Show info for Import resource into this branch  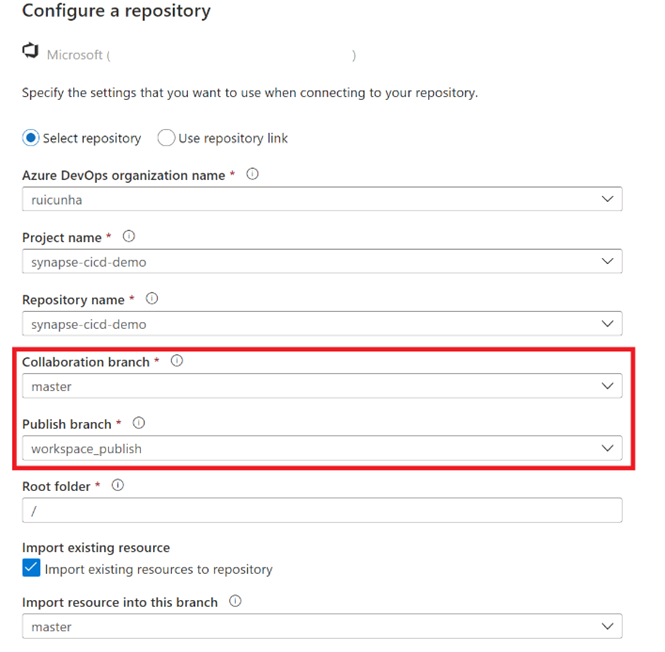pyautogui.click(x=235, y=601)
